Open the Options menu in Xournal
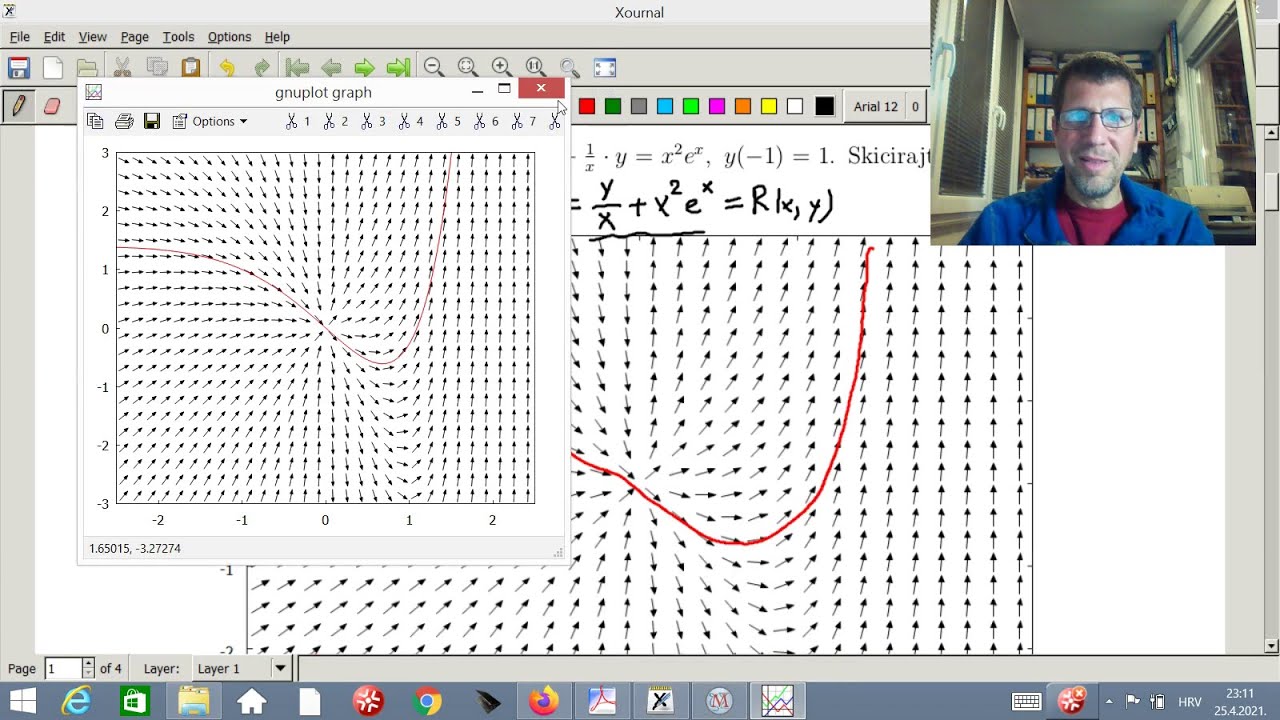Screen dimensions: 1280x720 pos(229,36)
